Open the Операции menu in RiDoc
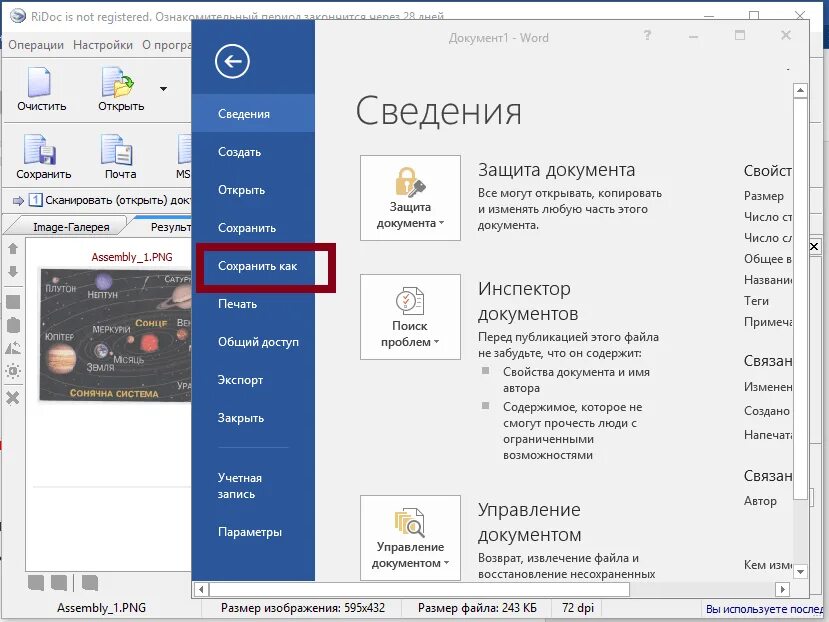 [x=36, y=45]
